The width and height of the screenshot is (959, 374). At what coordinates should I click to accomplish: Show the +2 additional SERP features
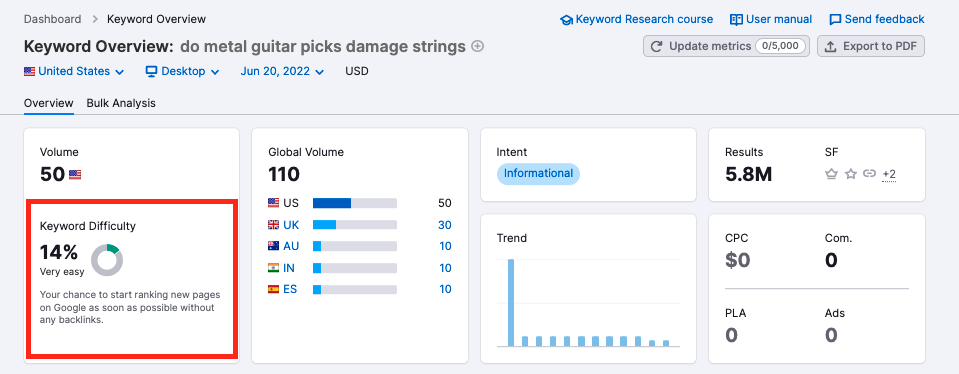click(x=889, y=175)
